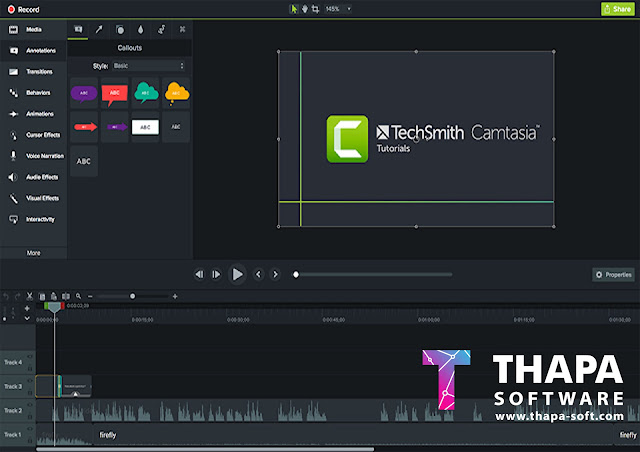Enable the crop tool above canvas
This screenshot has height=452, width=640.
coord(316,9)
